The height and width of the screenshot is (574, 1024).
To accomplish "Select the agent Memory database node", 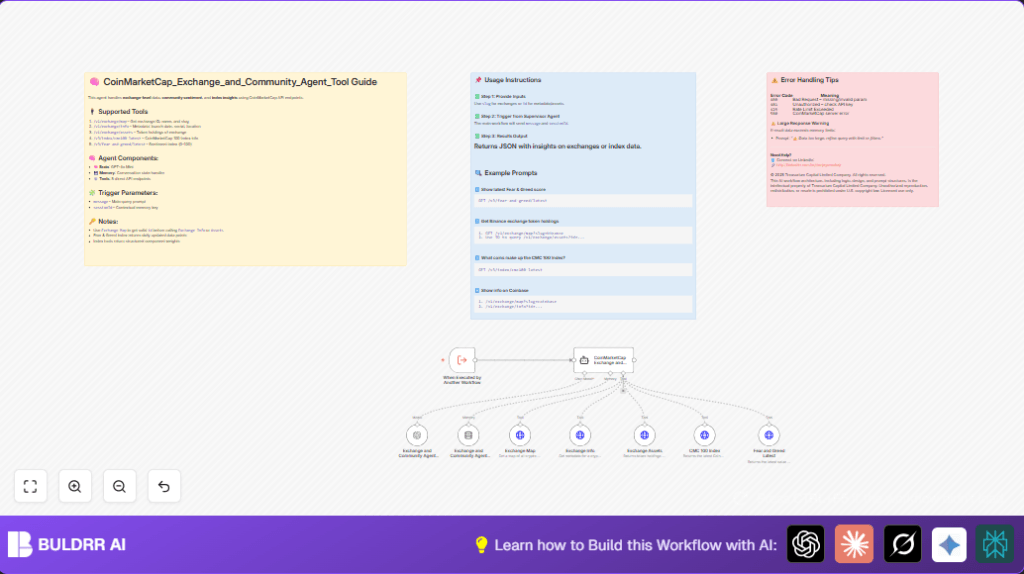I will point(468,435).
